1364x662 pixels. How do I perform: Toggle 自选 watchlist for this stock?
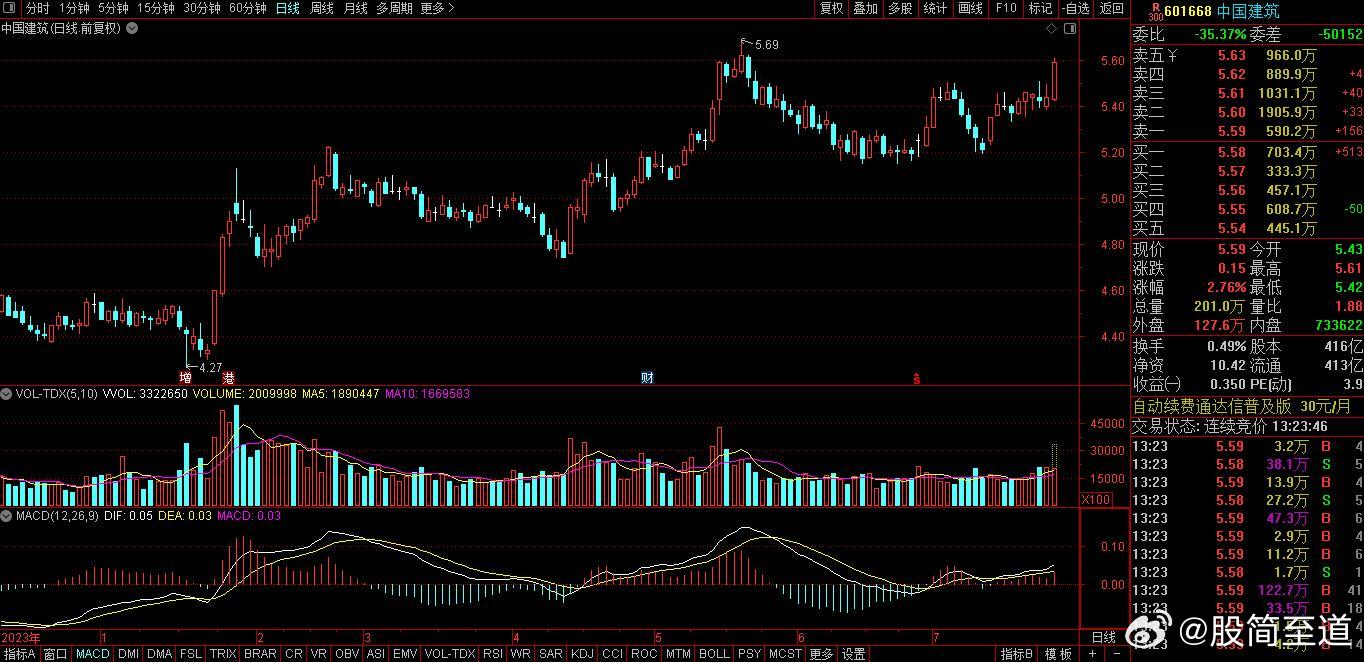point(1075,8)
